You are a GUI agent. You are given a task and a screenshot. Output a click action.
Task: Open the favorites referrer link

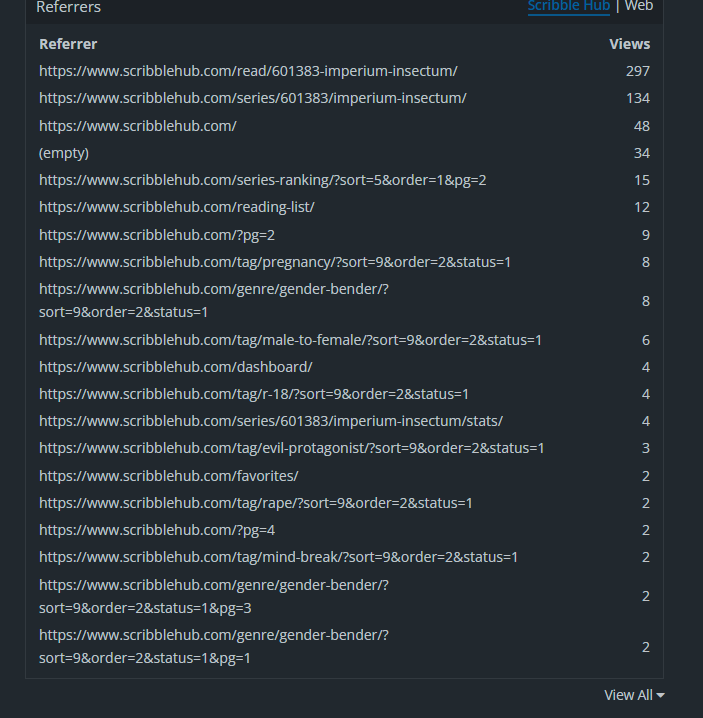pyautogui.click(x=169, y=476)
